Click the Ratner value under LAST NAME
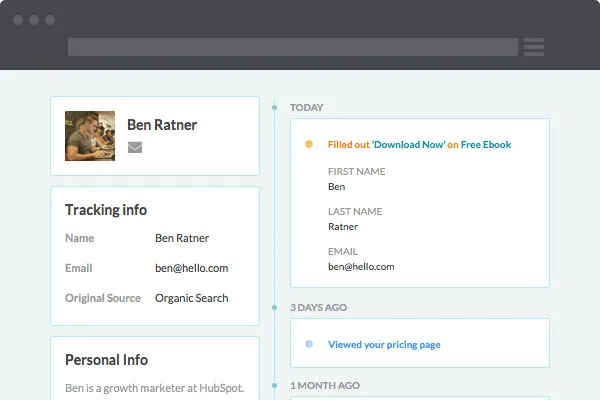Viewport: 600px width, 400px height. [343, 227]
